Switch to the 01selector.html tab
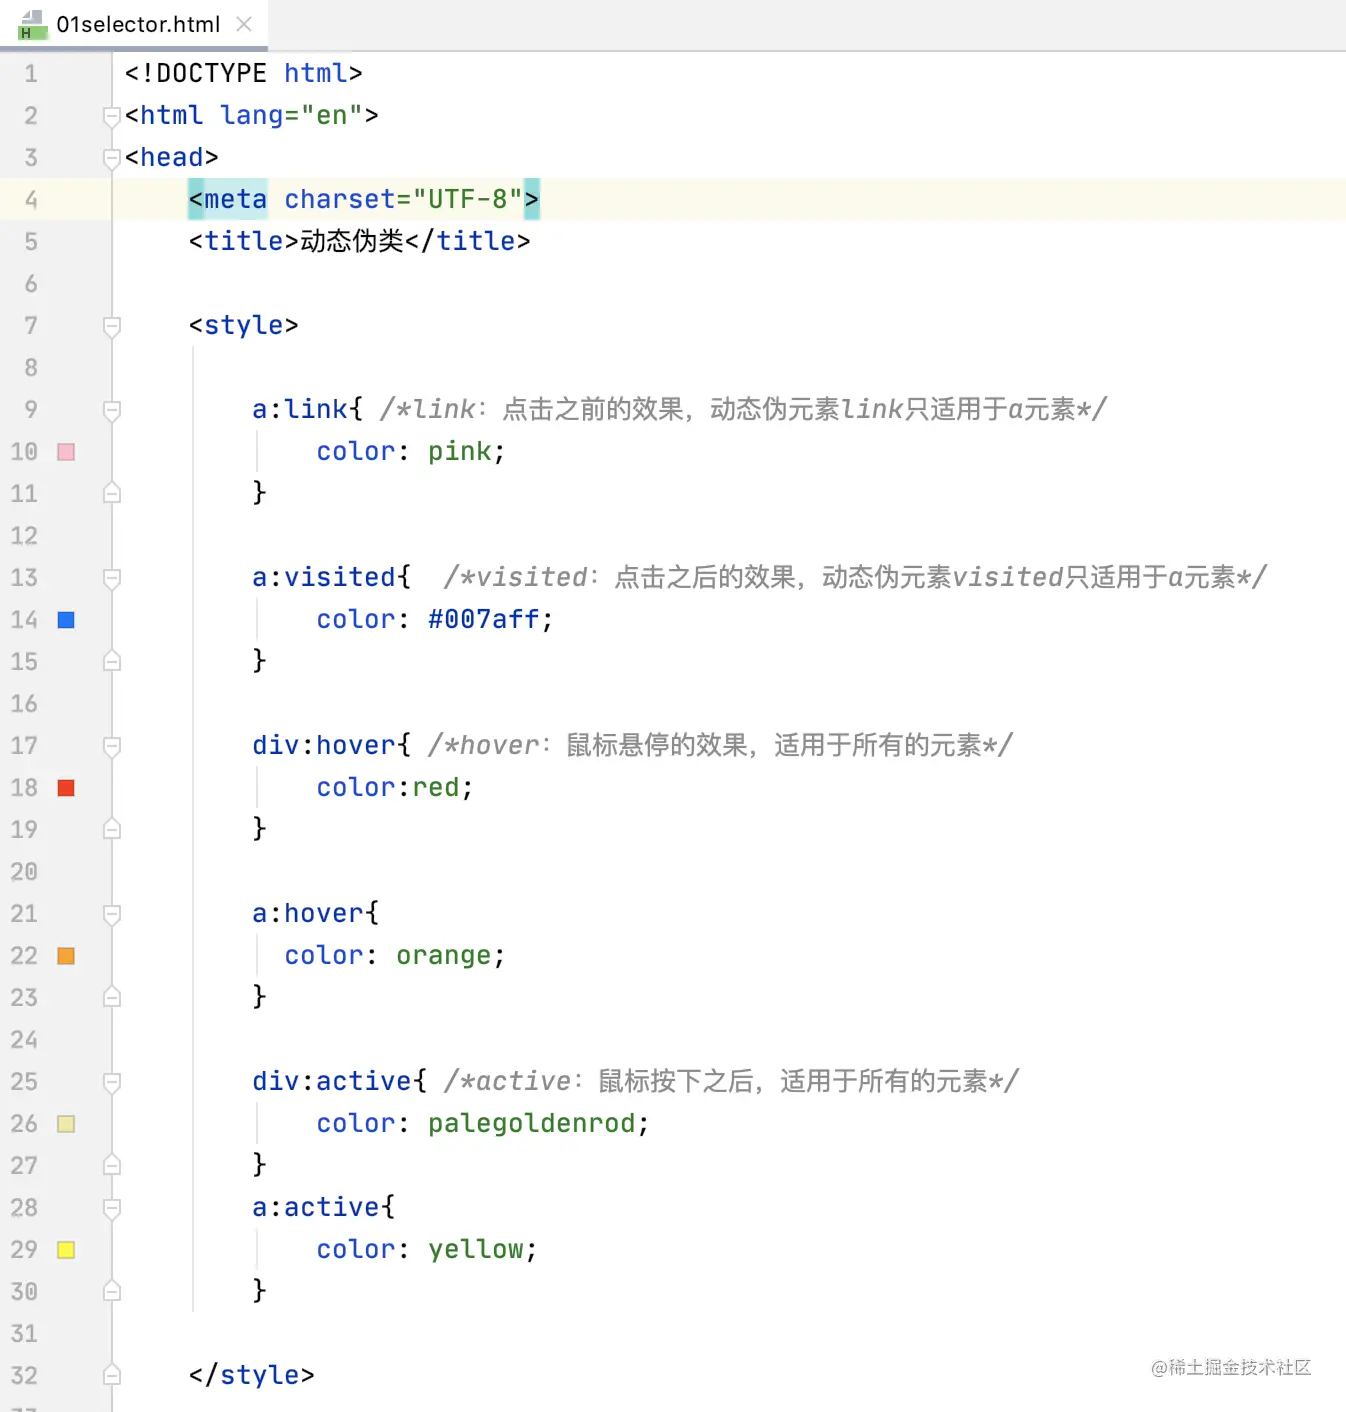 [138, 24]
